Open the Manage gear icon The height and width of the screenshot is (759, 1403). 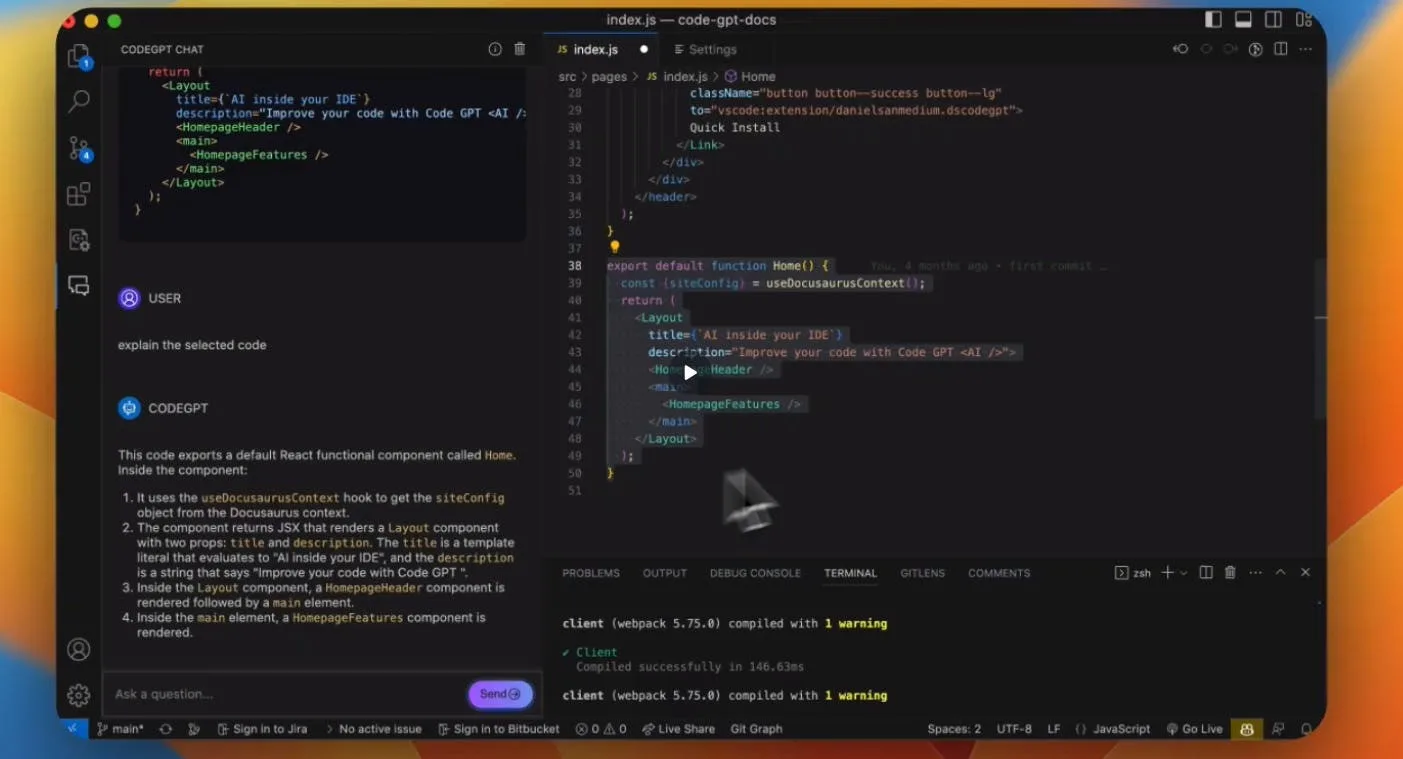78,694
